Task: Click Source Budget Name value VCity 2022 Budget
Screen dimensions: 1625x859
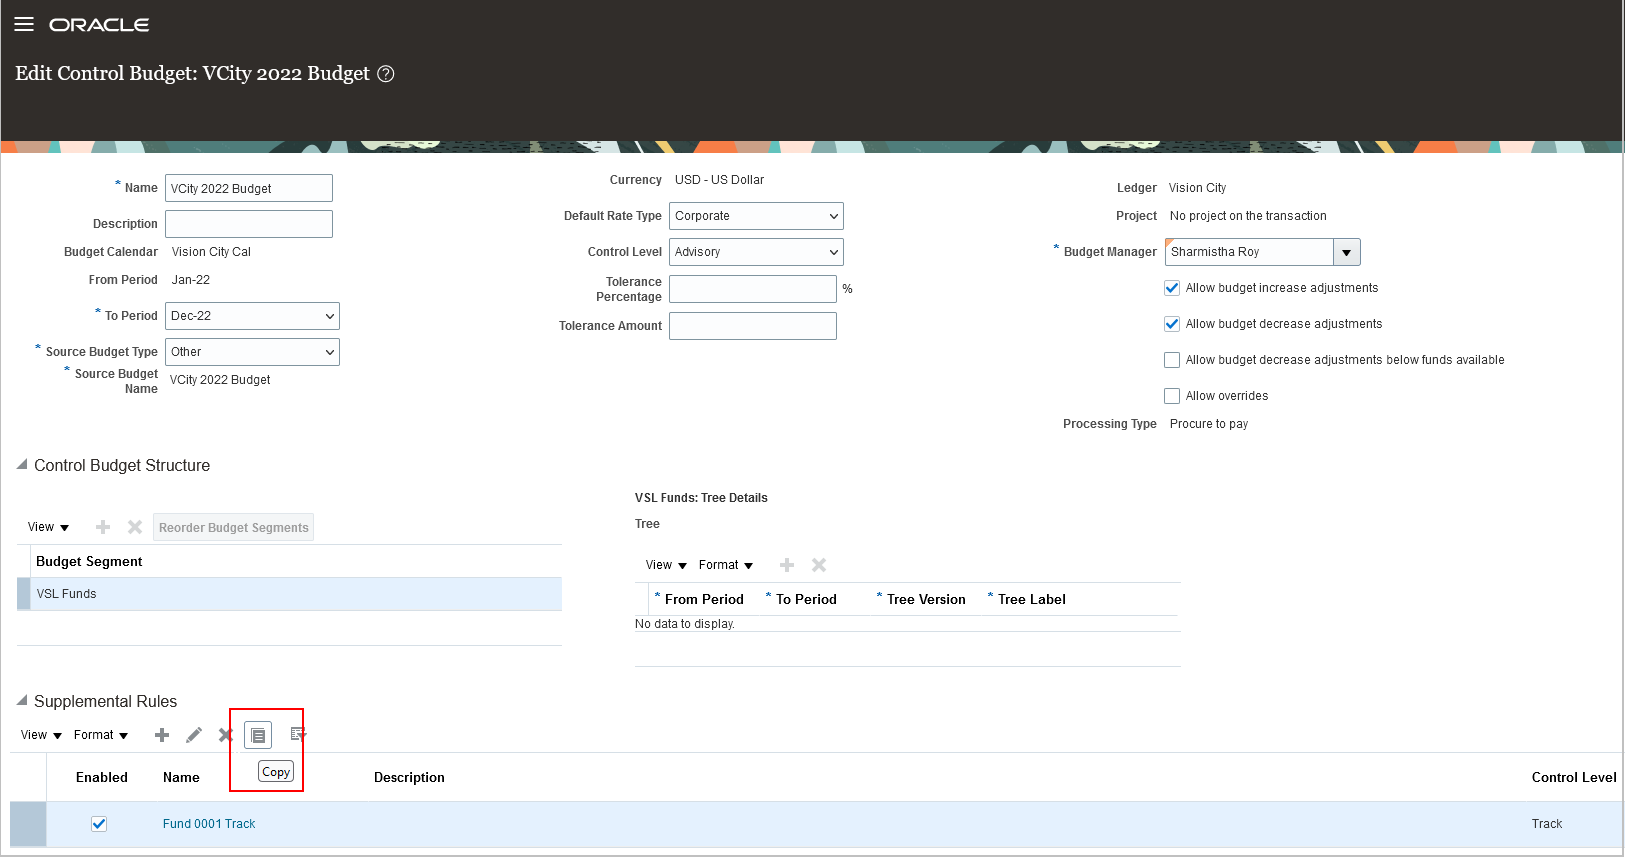Action: [x=220, y=380]
